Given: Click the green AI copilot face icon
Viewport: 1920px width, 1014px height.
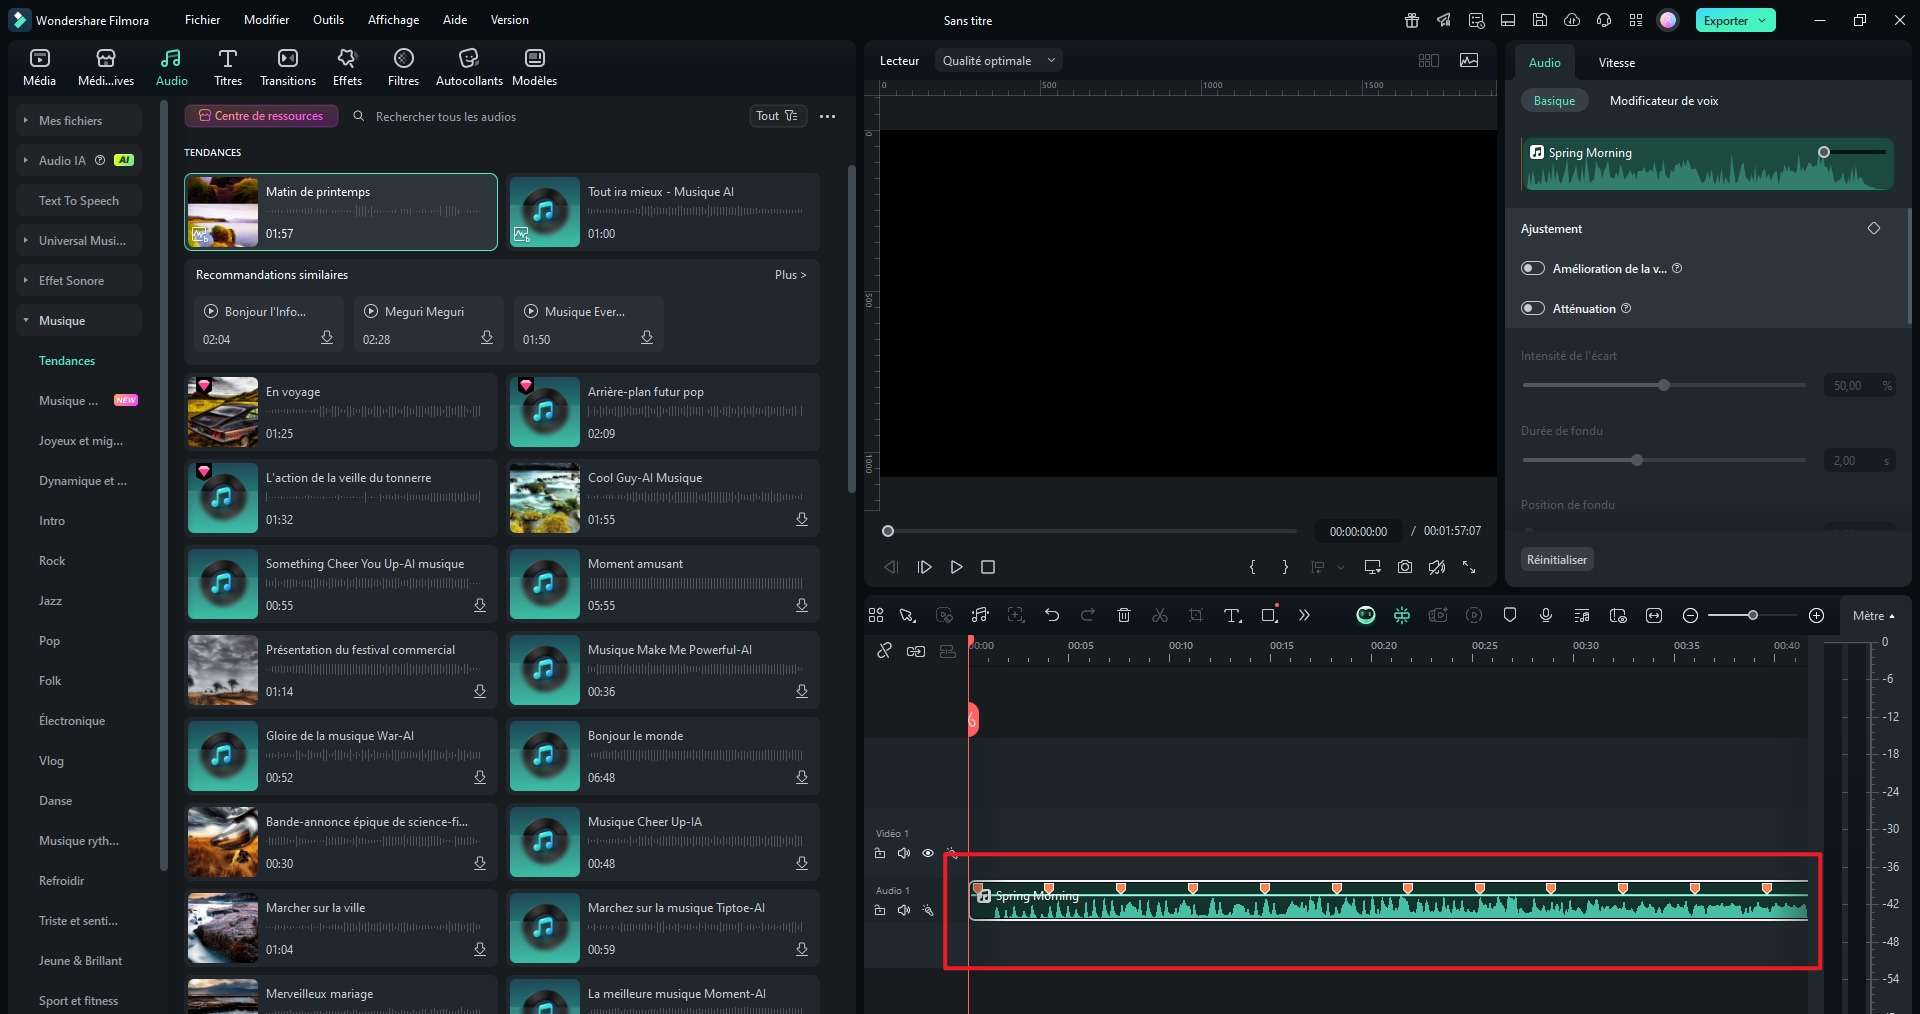Looking at the screenshot, I should 1366,615.
